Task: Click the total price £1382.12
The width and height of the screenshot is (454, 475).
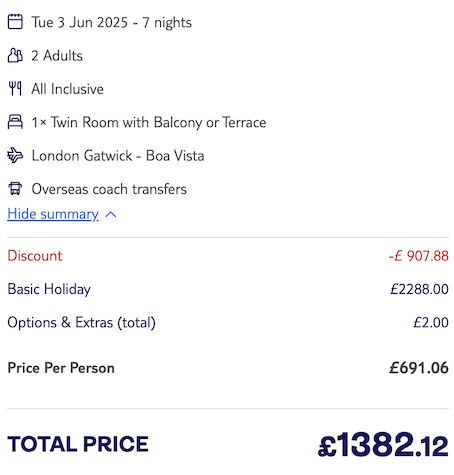Action: 383,444
